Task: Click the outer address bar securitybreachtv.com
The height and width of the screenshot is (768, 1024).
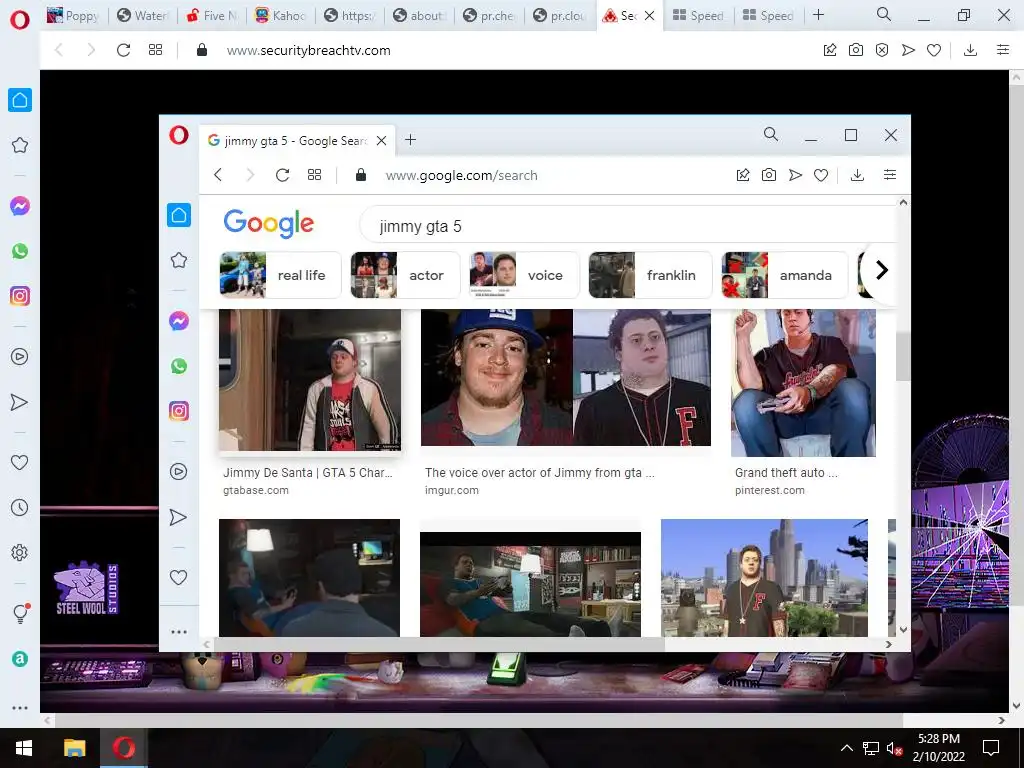Action: [308, 50]
